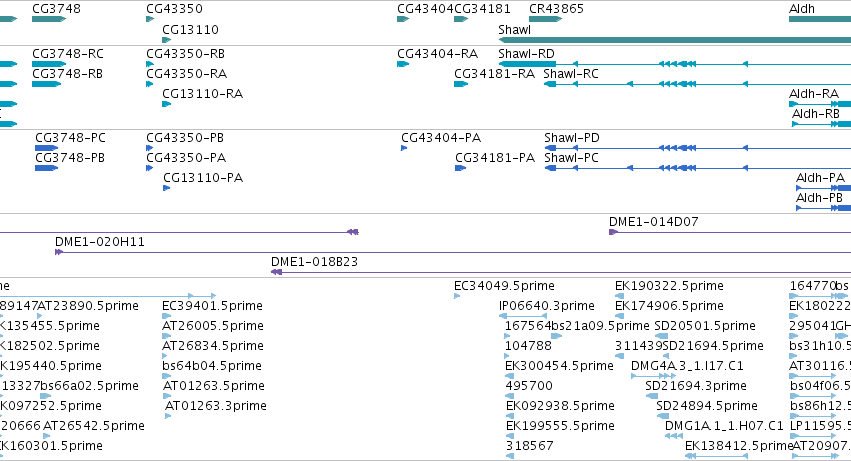This screenshot has width=851, height=461.
Task: Select the 104788 feature label
Action: tap(528, 346)
